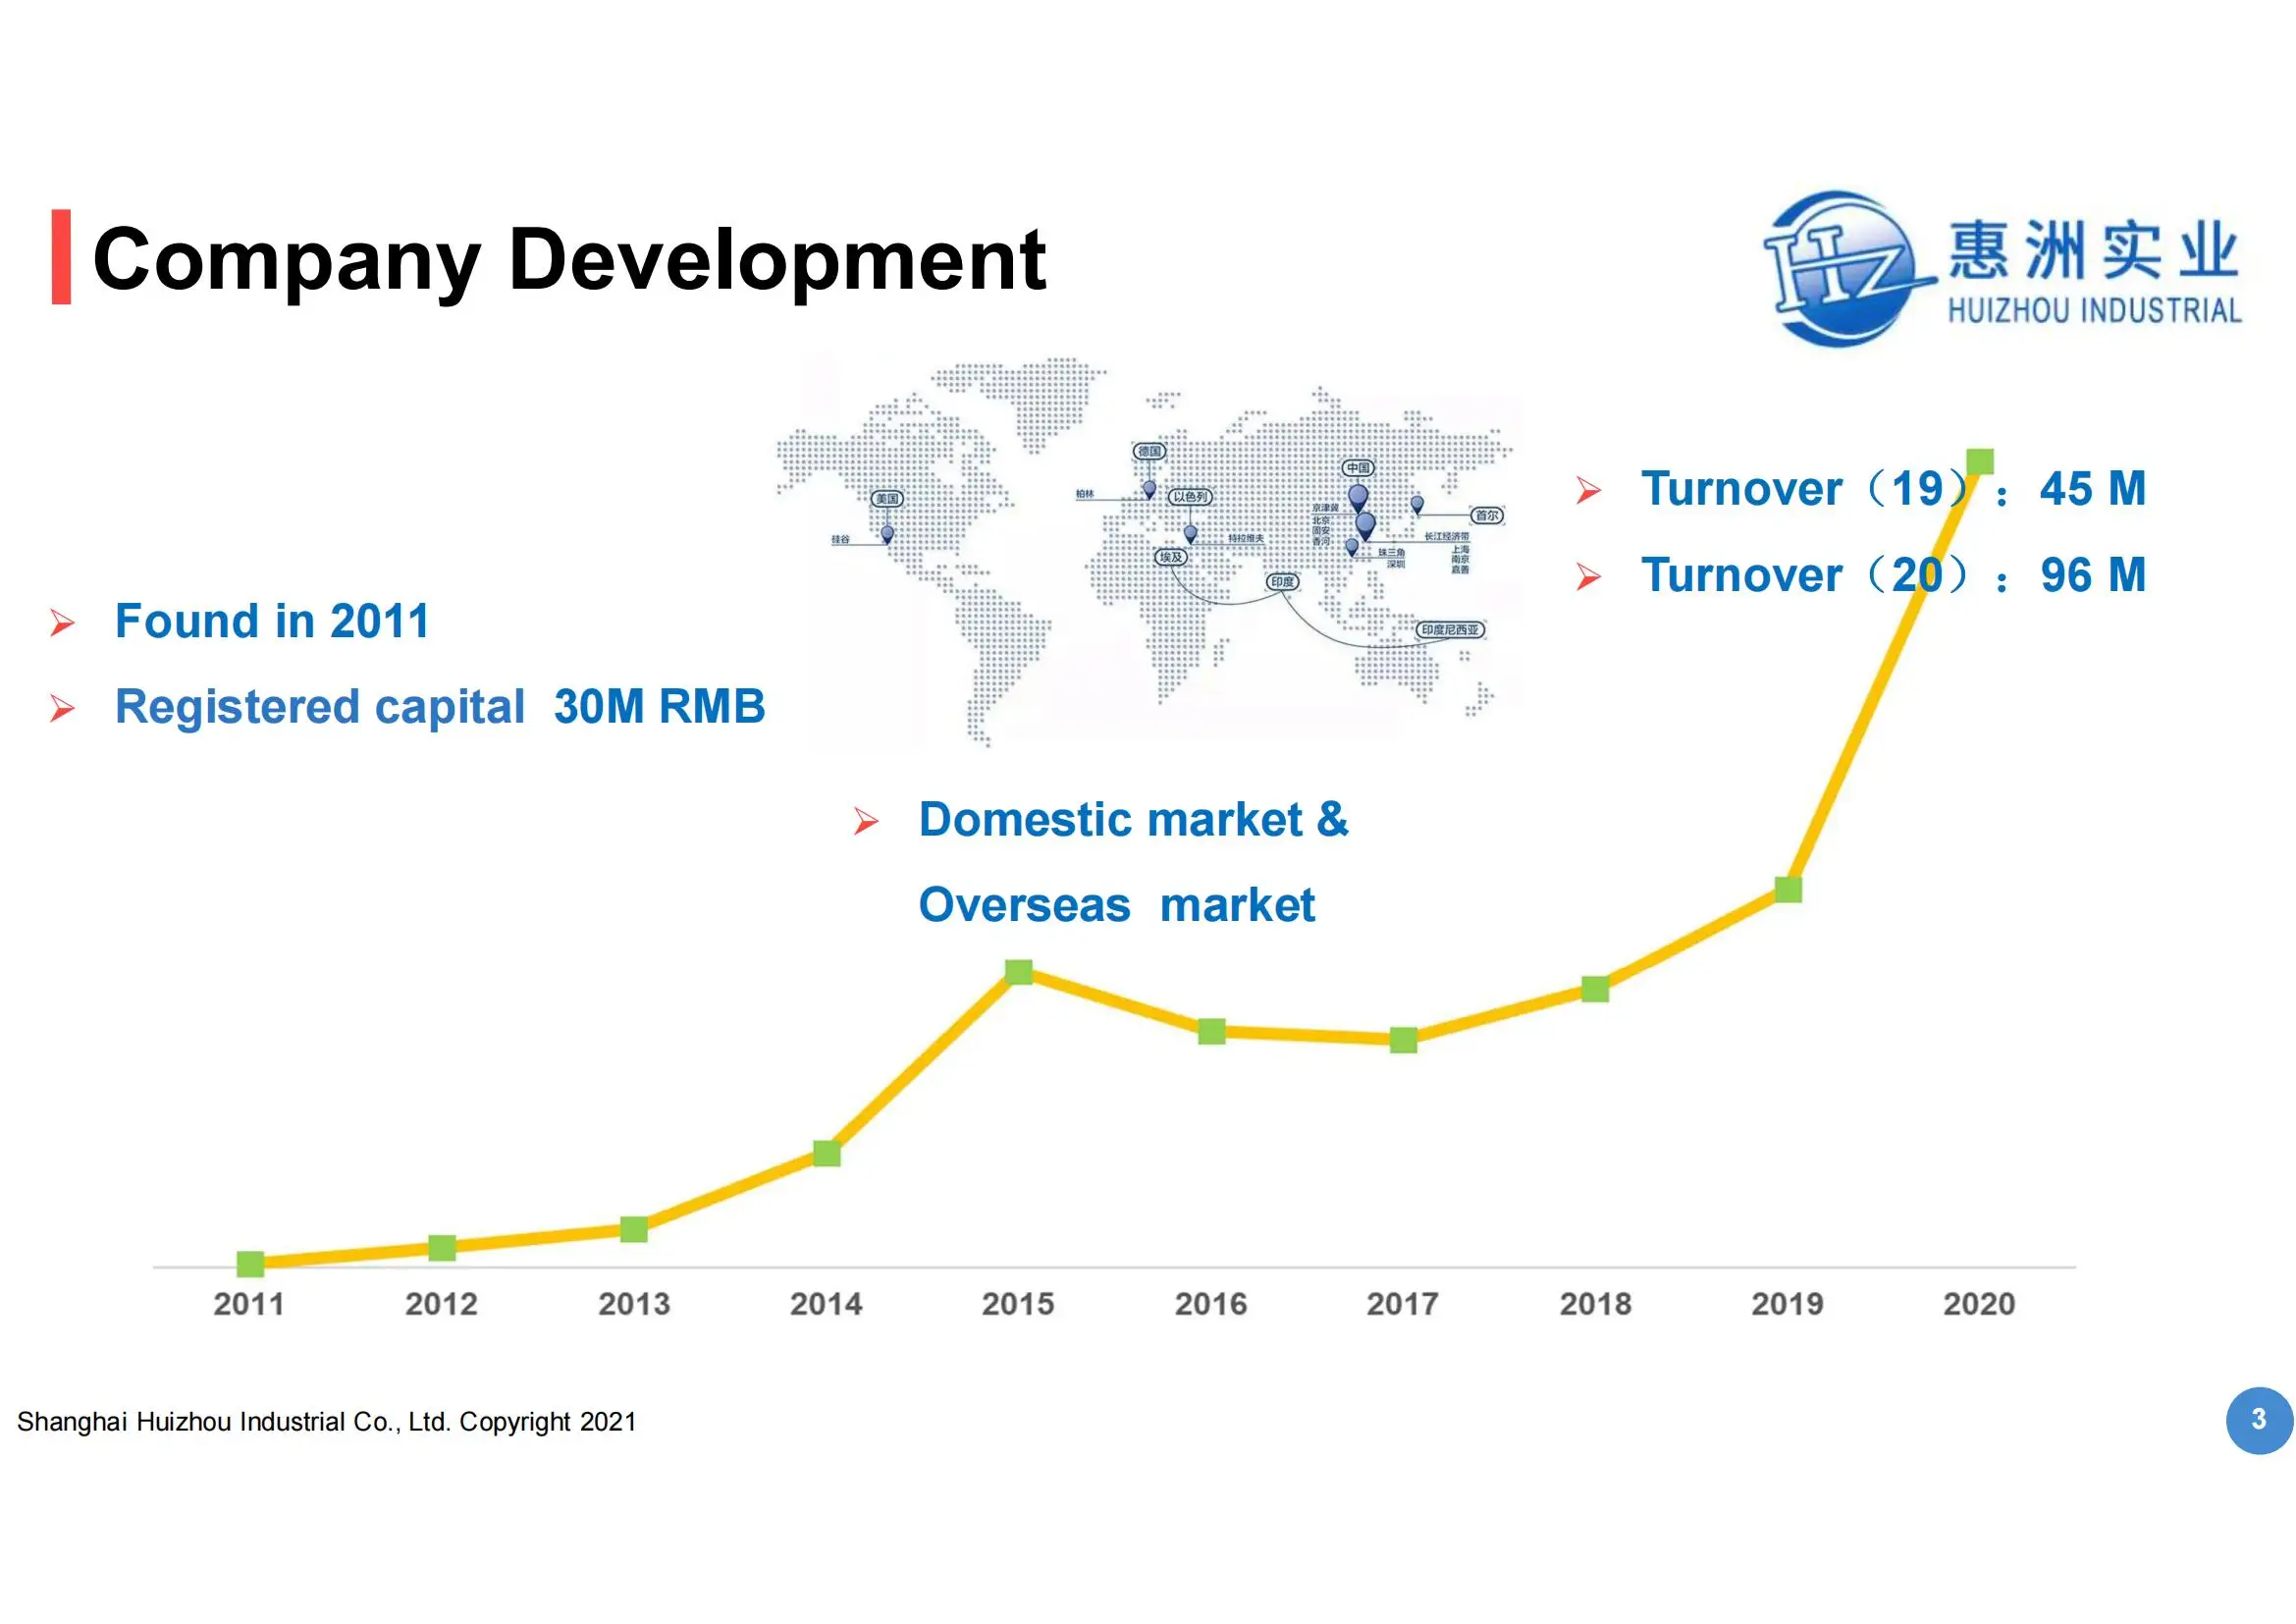
Task: Click the red arrow bullet beside Domestic market
Action: click(x=866, y=822)
